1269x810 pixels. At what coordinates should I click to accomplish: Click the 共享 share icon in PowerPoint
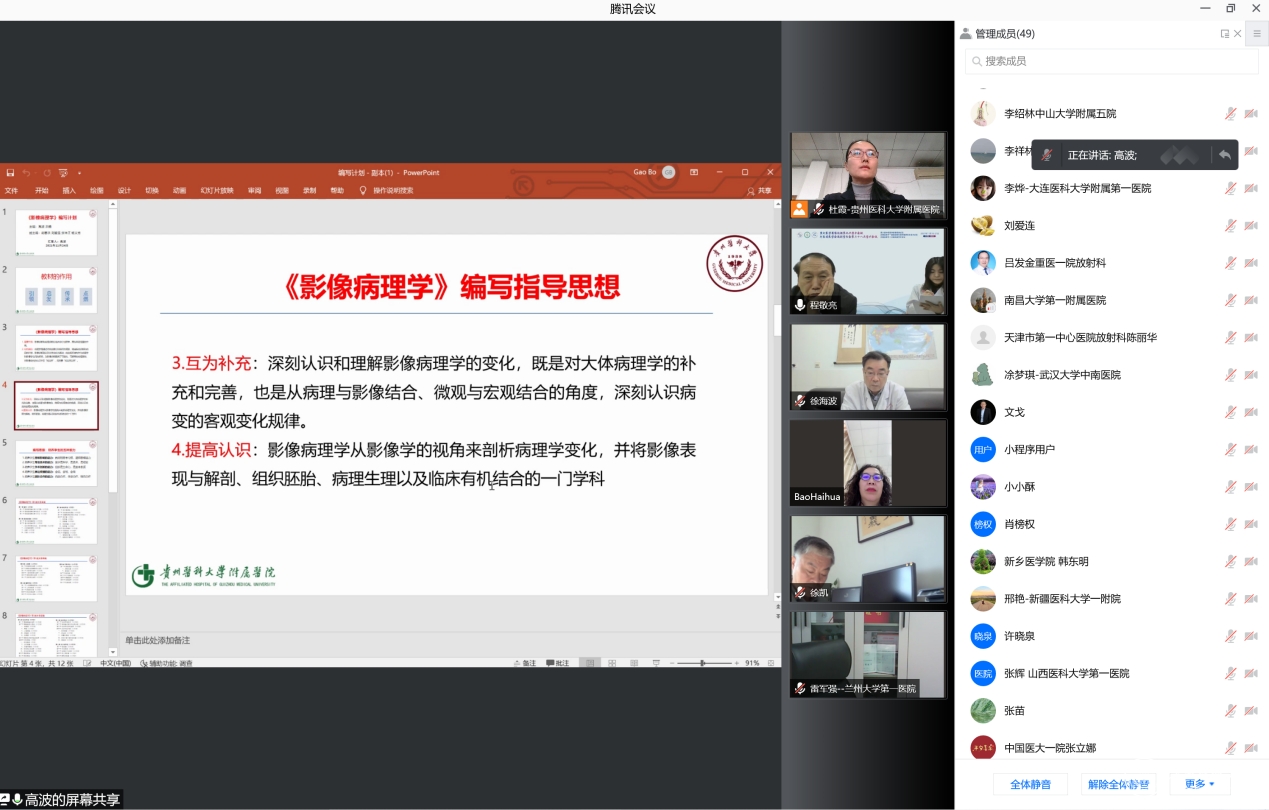[x=759, y=190]
